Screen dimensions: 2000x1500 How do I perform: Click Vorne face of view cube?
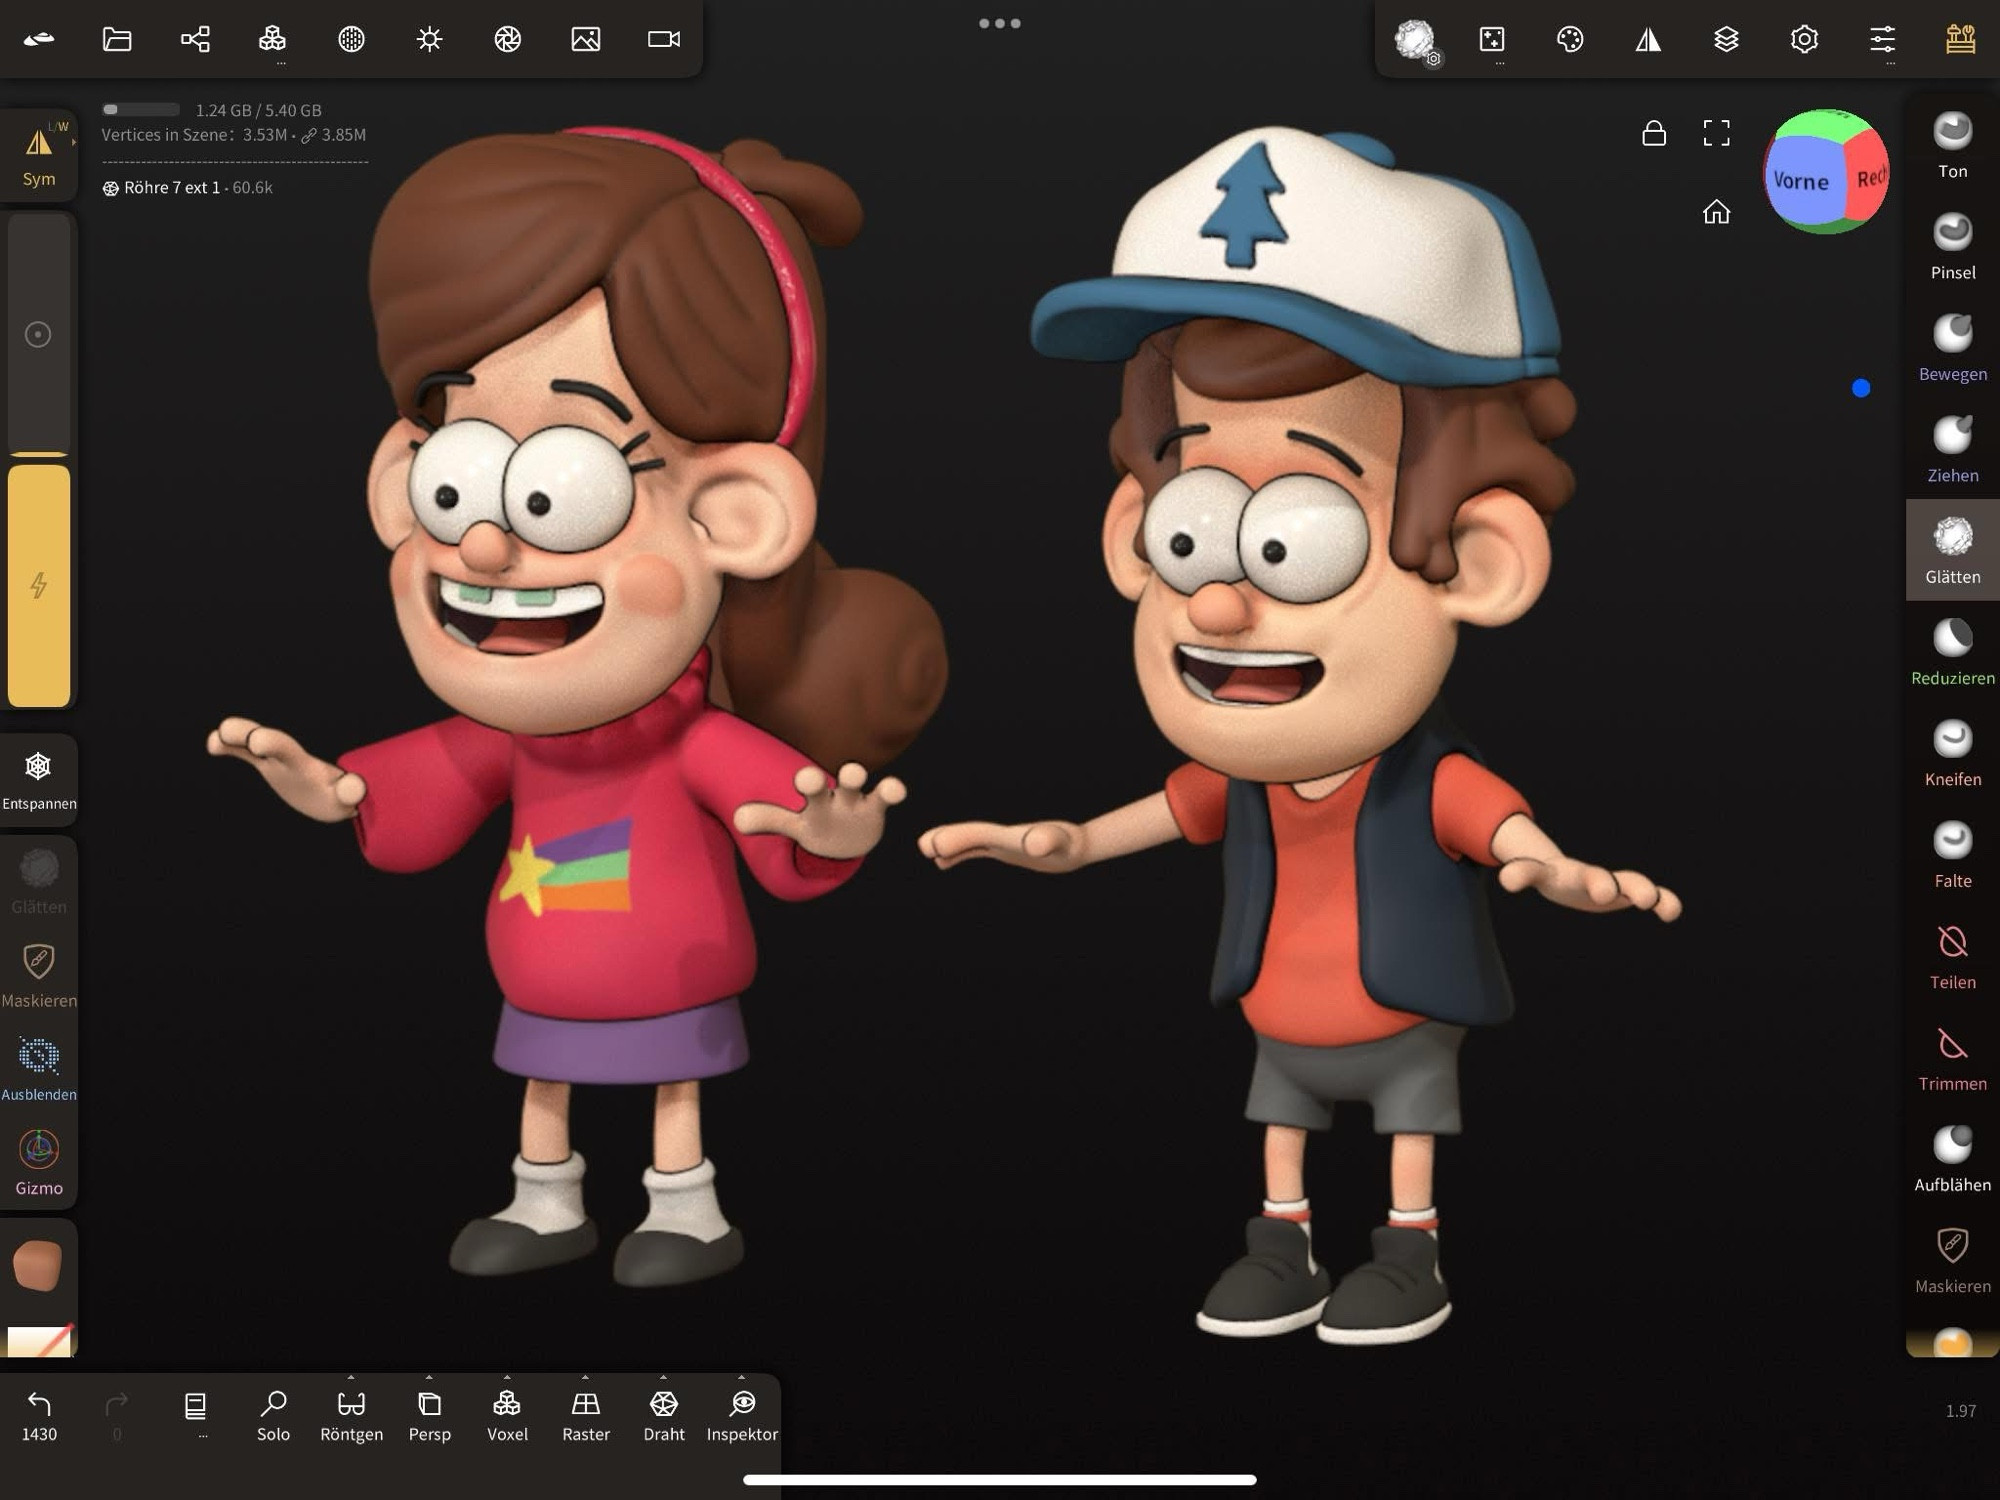click(1801, 181)
